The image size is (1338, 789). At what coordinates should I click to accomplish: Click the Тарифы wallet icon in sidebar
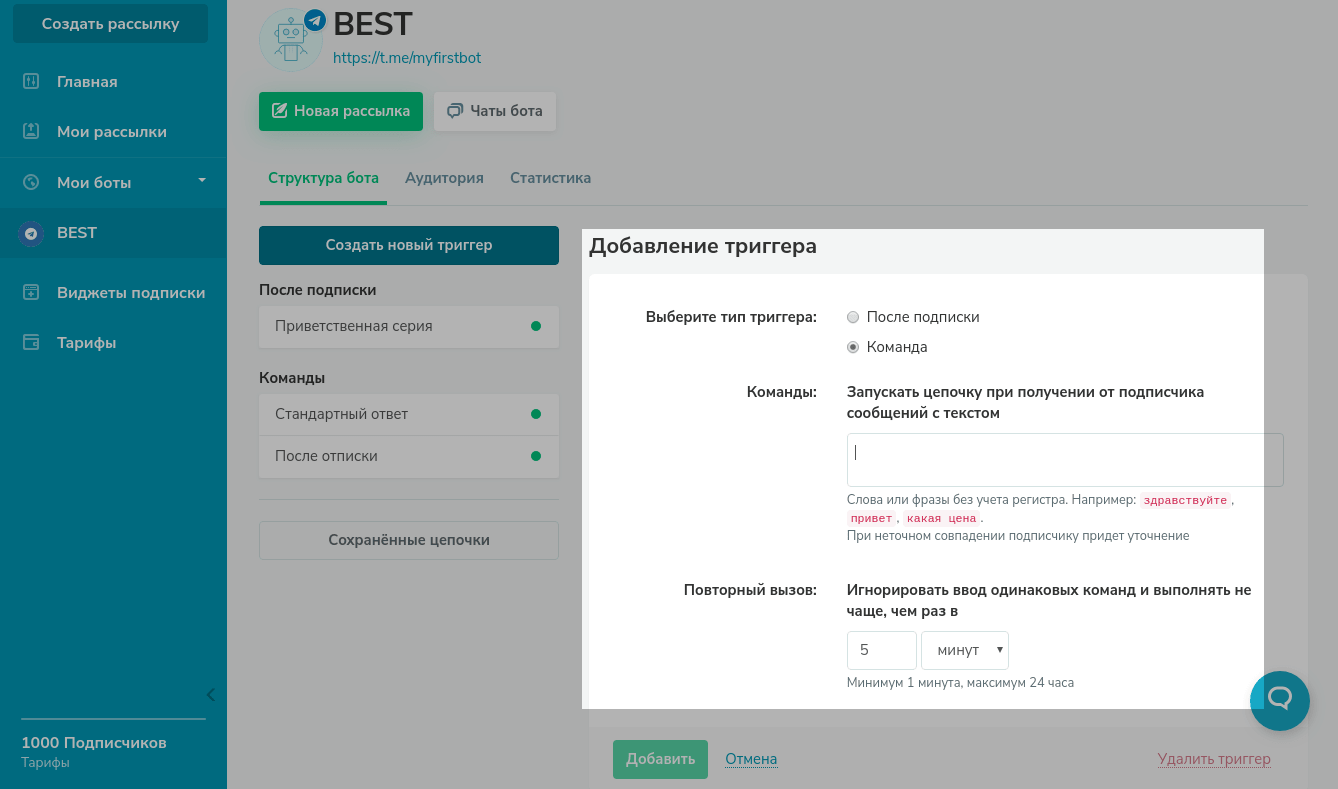(x=31, y=342)
